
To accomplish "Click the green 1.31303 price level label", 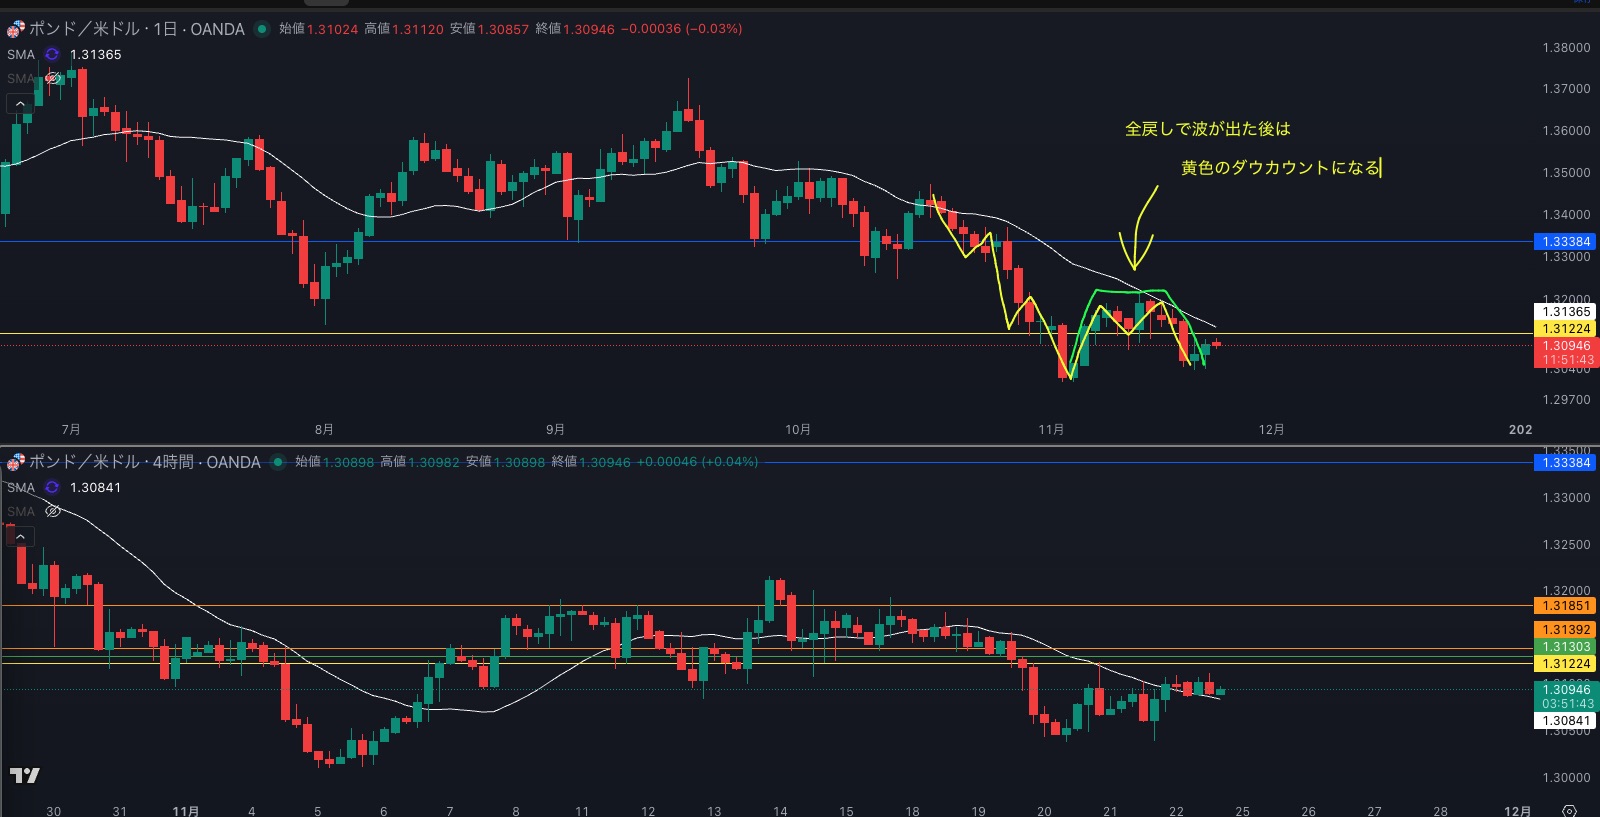I will (x=1565, y=647).
